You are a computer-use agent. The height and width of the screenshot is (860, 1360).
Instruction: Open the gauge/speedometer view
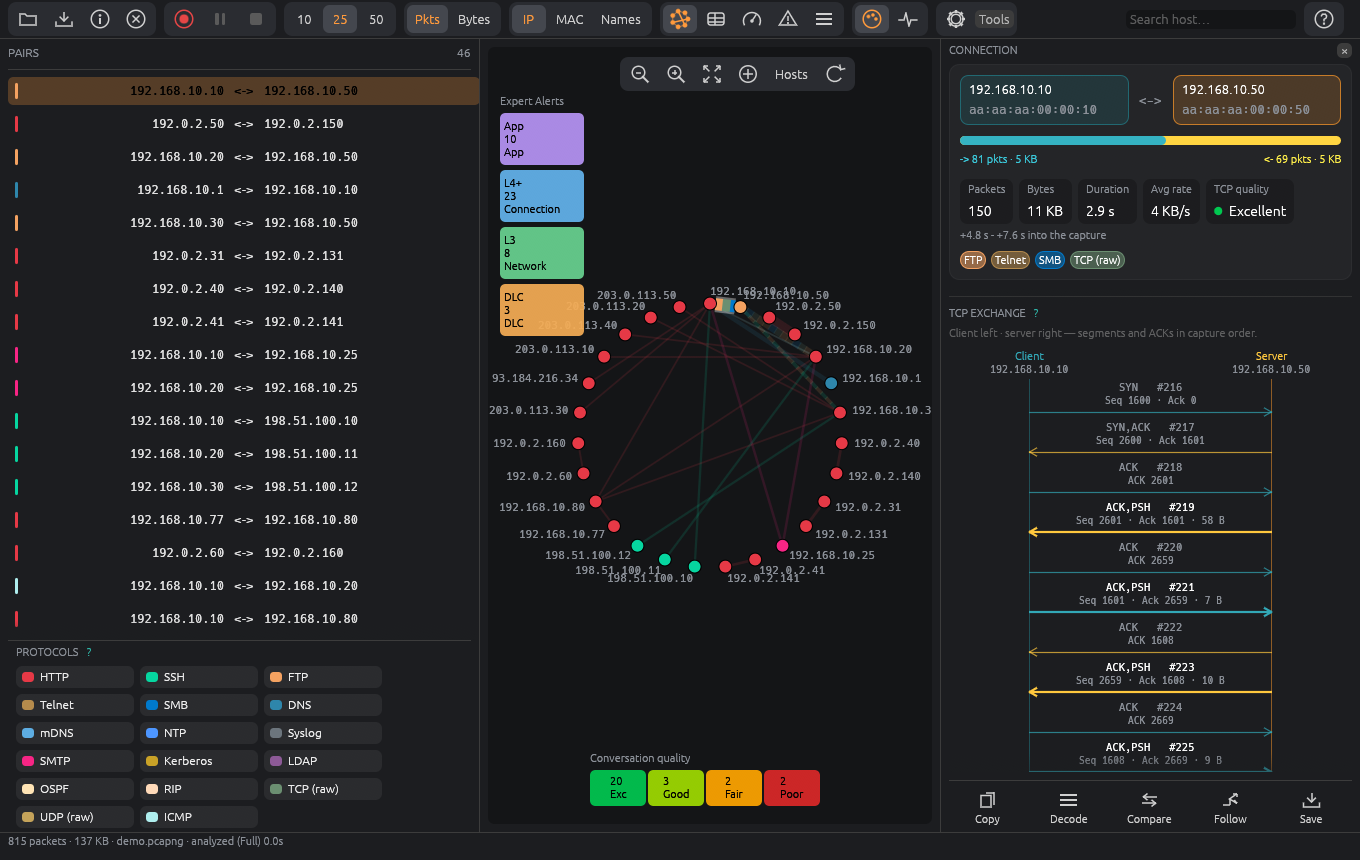[x=752, y=19]
